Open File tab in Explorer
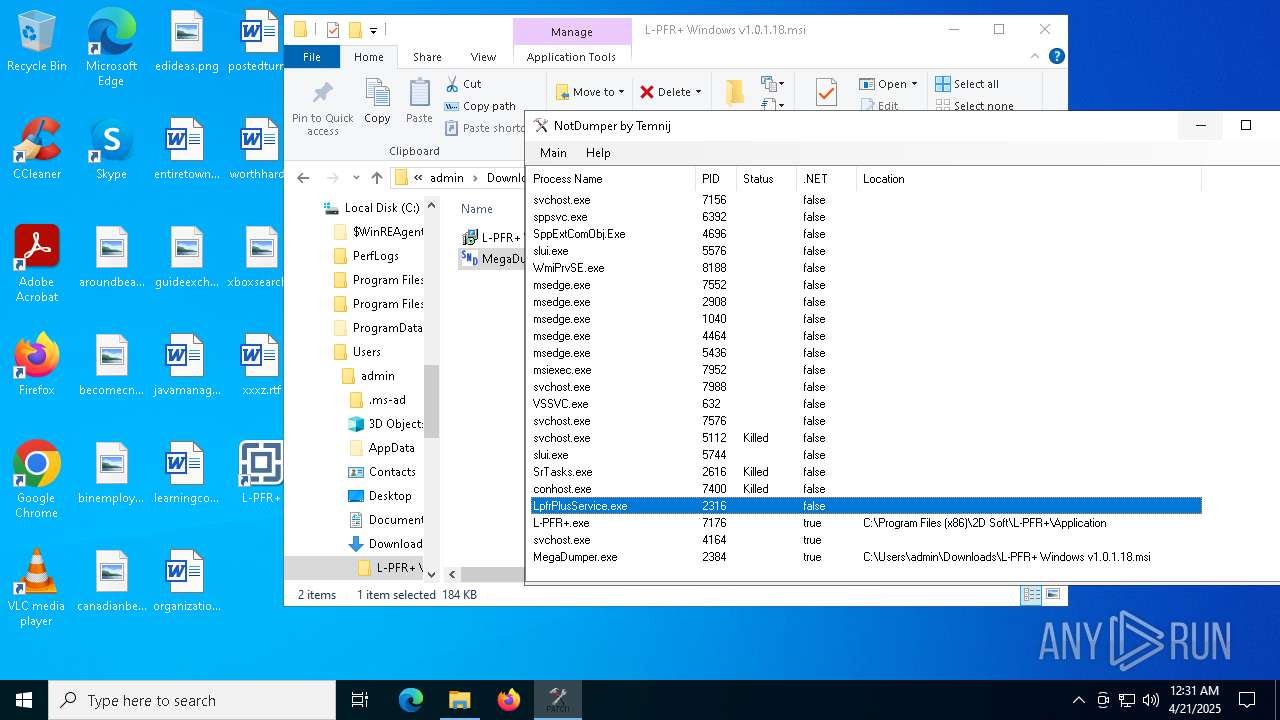1280x720 pixels. [312, 57]
